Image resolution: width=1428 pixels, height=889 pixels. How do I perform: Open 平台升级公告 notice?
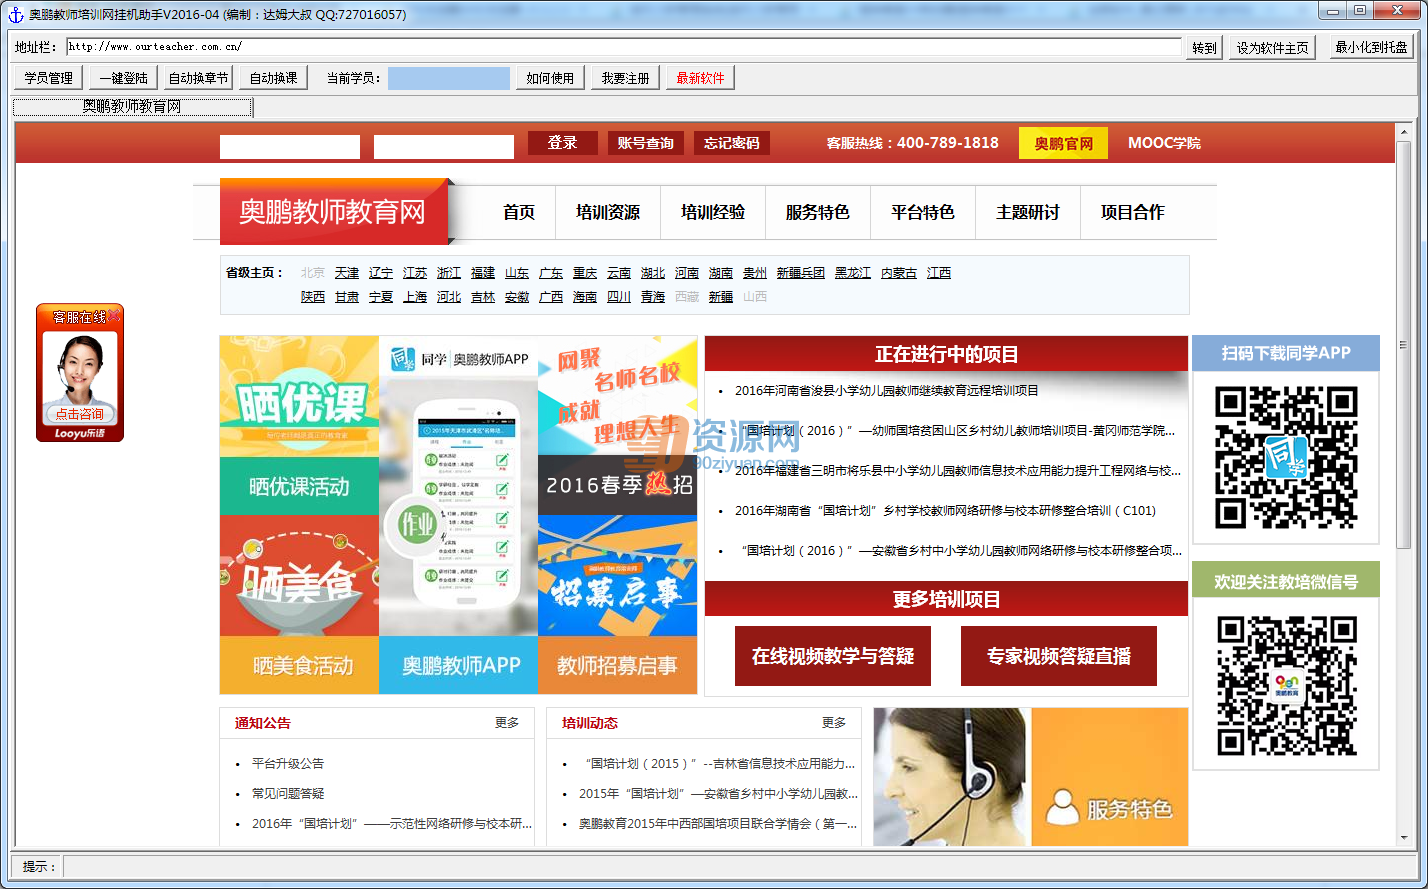click(288, 764)
